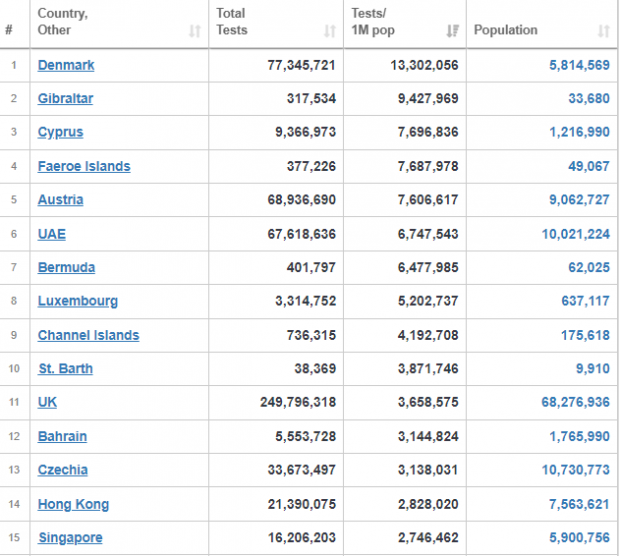
Task: Open Singapore country page
Action: click(x=70, y=538)
